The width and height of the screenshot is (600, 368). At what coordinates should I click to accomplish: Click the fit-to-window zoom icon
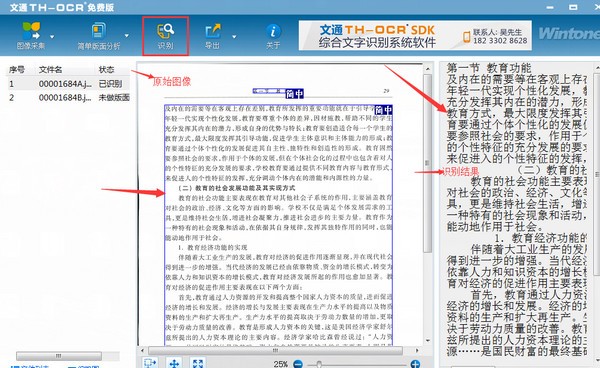(198, 363)
